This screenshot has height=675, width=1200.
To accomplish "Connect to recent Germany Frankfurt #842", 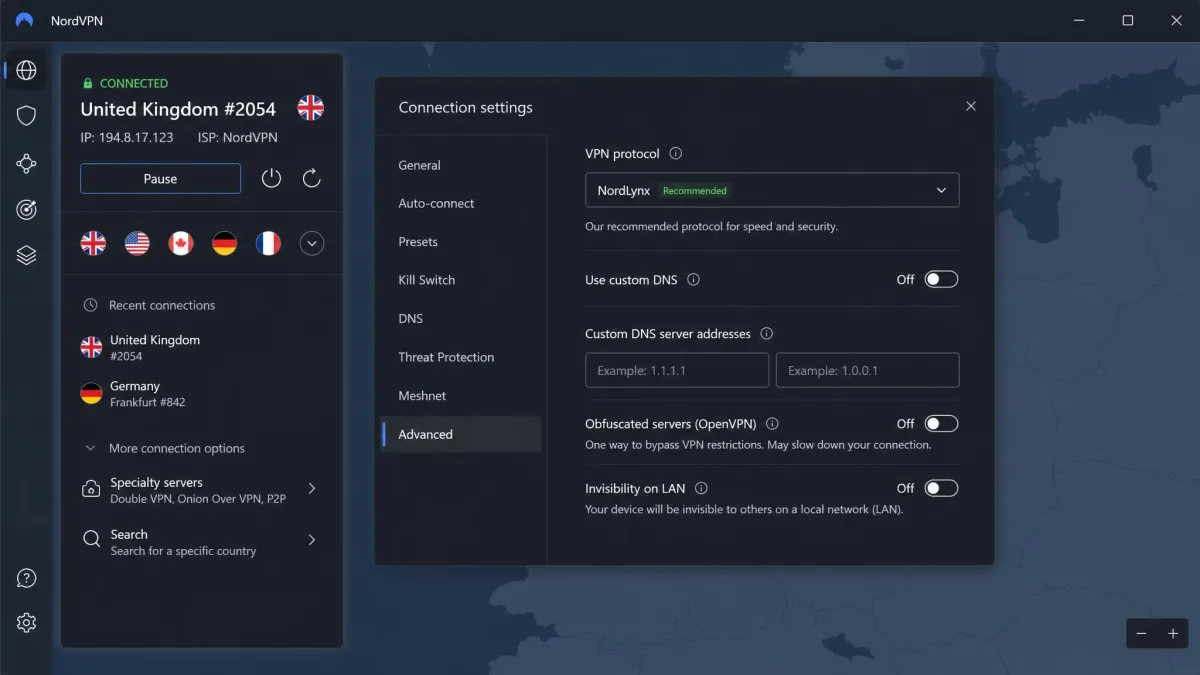I will [201, 393].
